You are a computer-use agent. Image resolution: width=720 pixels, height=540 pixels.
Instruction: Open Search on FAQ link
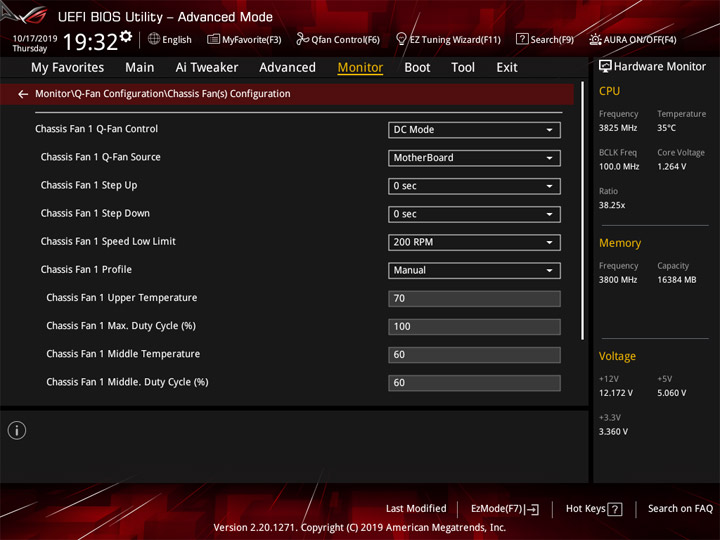[680, 509]
